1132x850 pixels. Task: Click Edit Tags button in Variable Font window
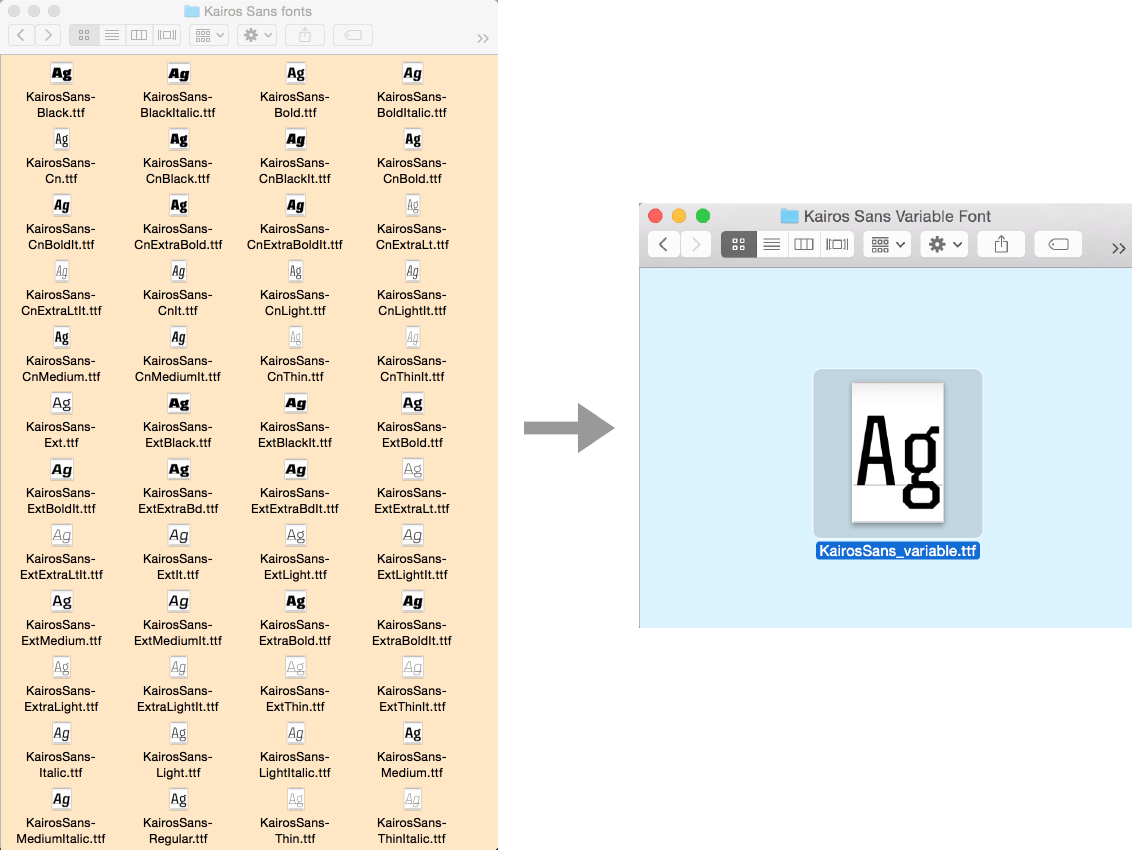tap(1058, 245)
